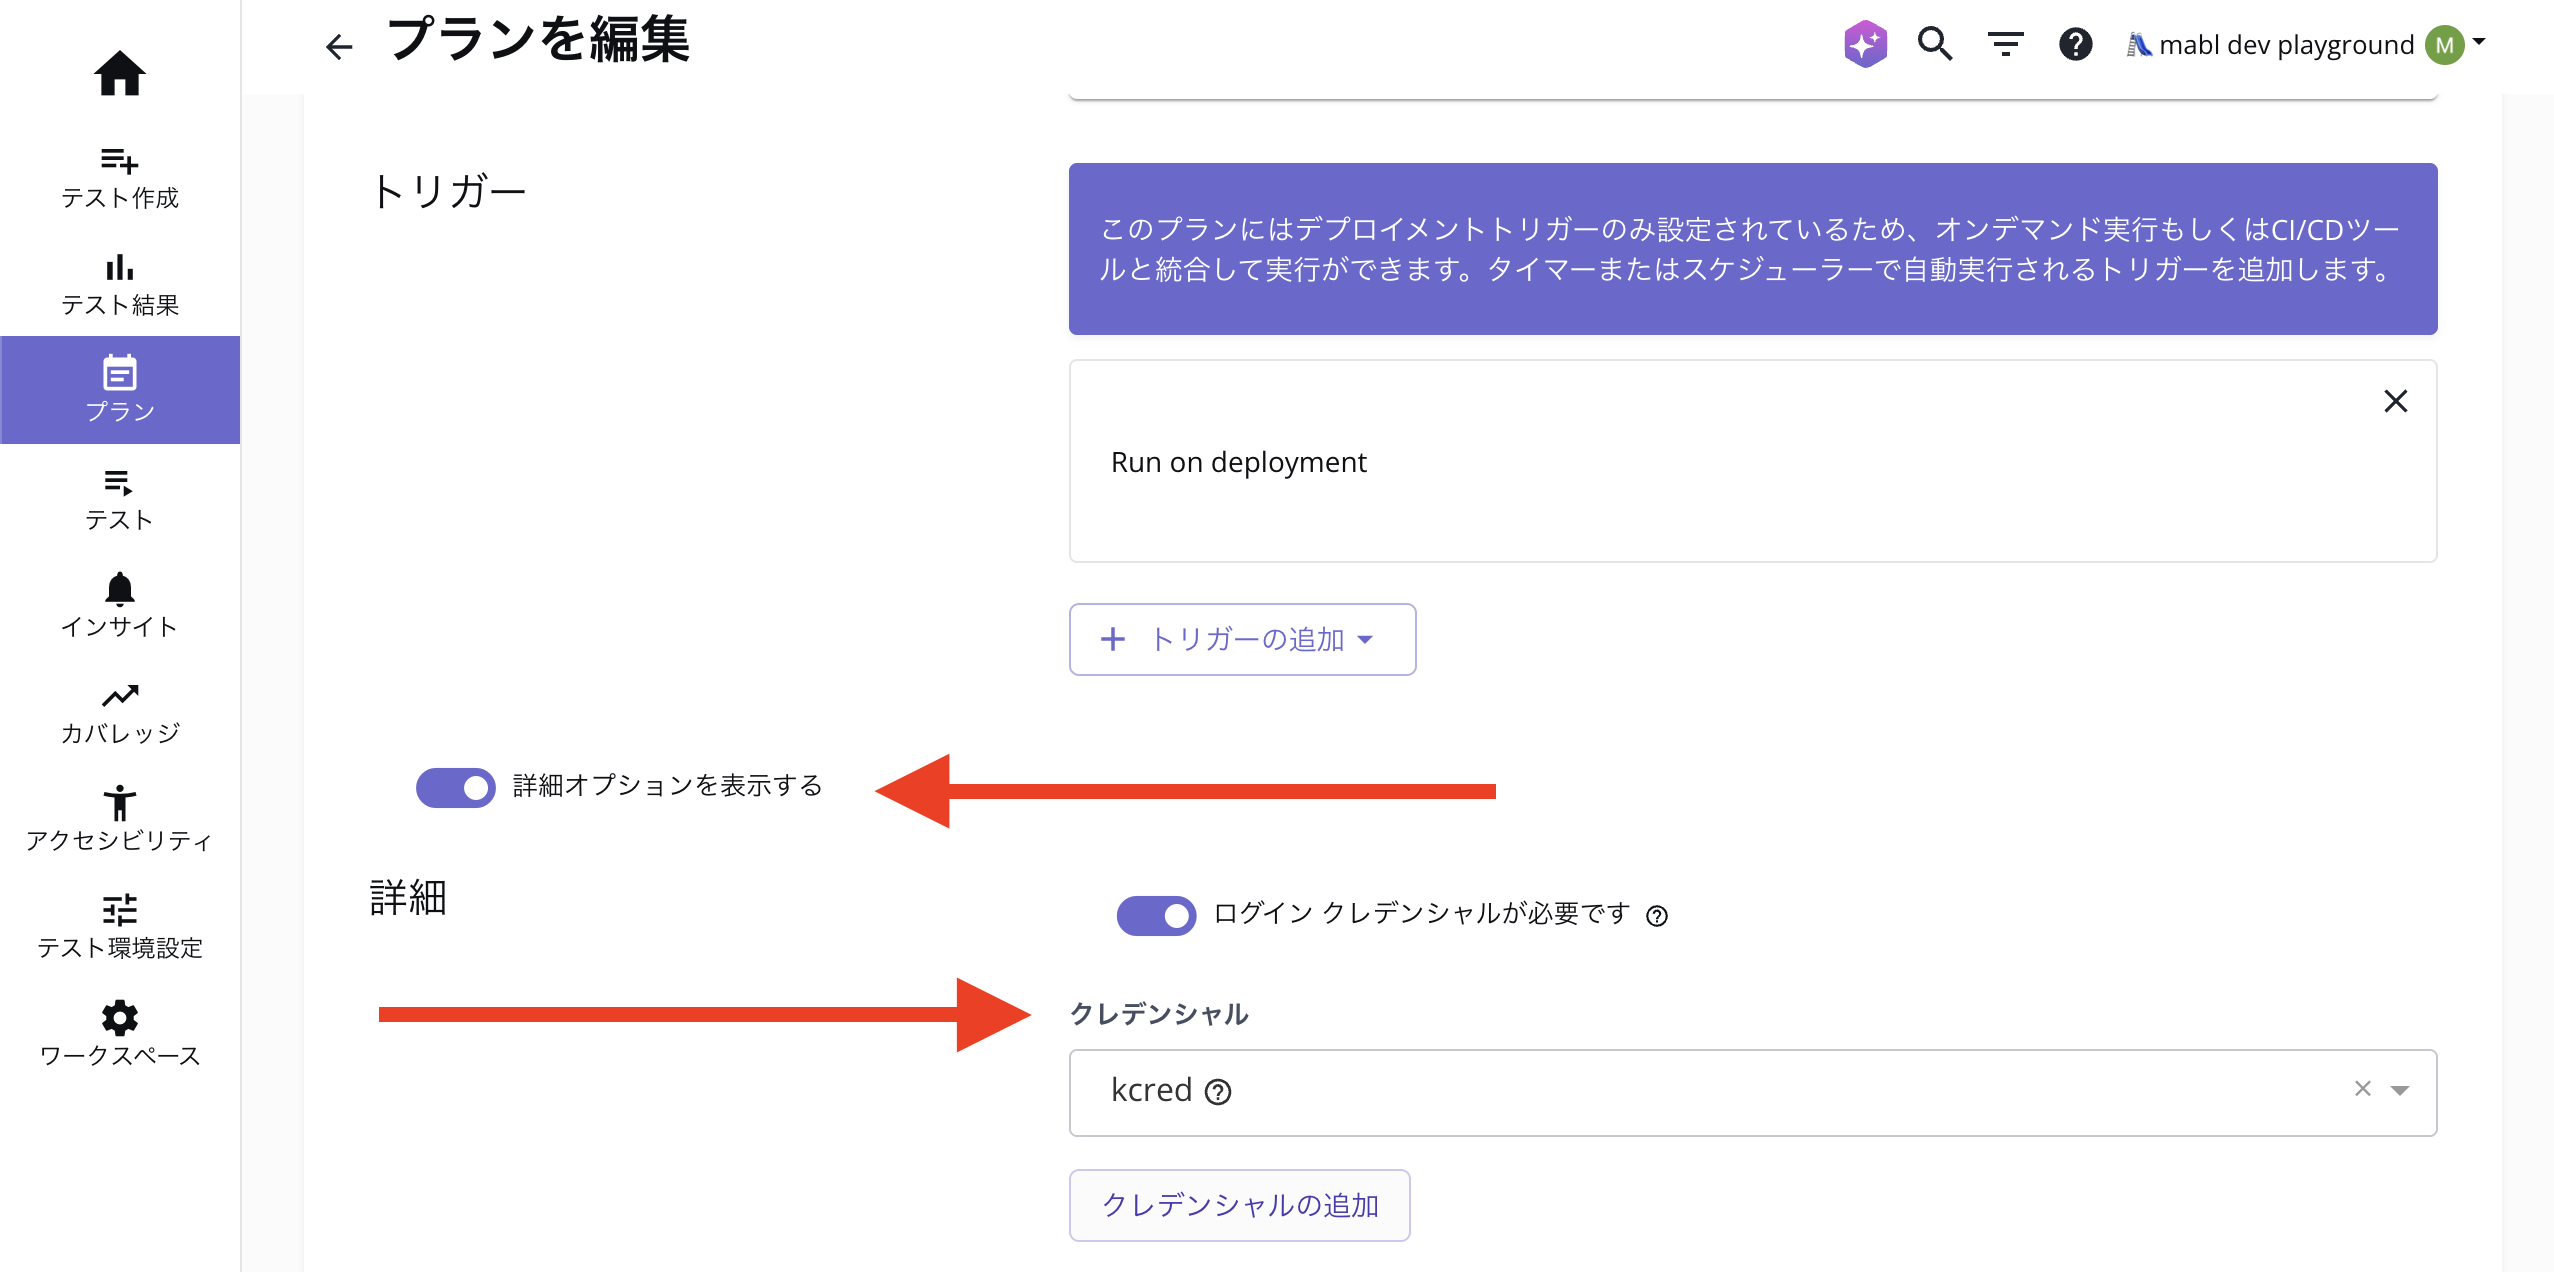2554x1272 pixels.
Task: Open the help question mark icon
Action: 2075,44
